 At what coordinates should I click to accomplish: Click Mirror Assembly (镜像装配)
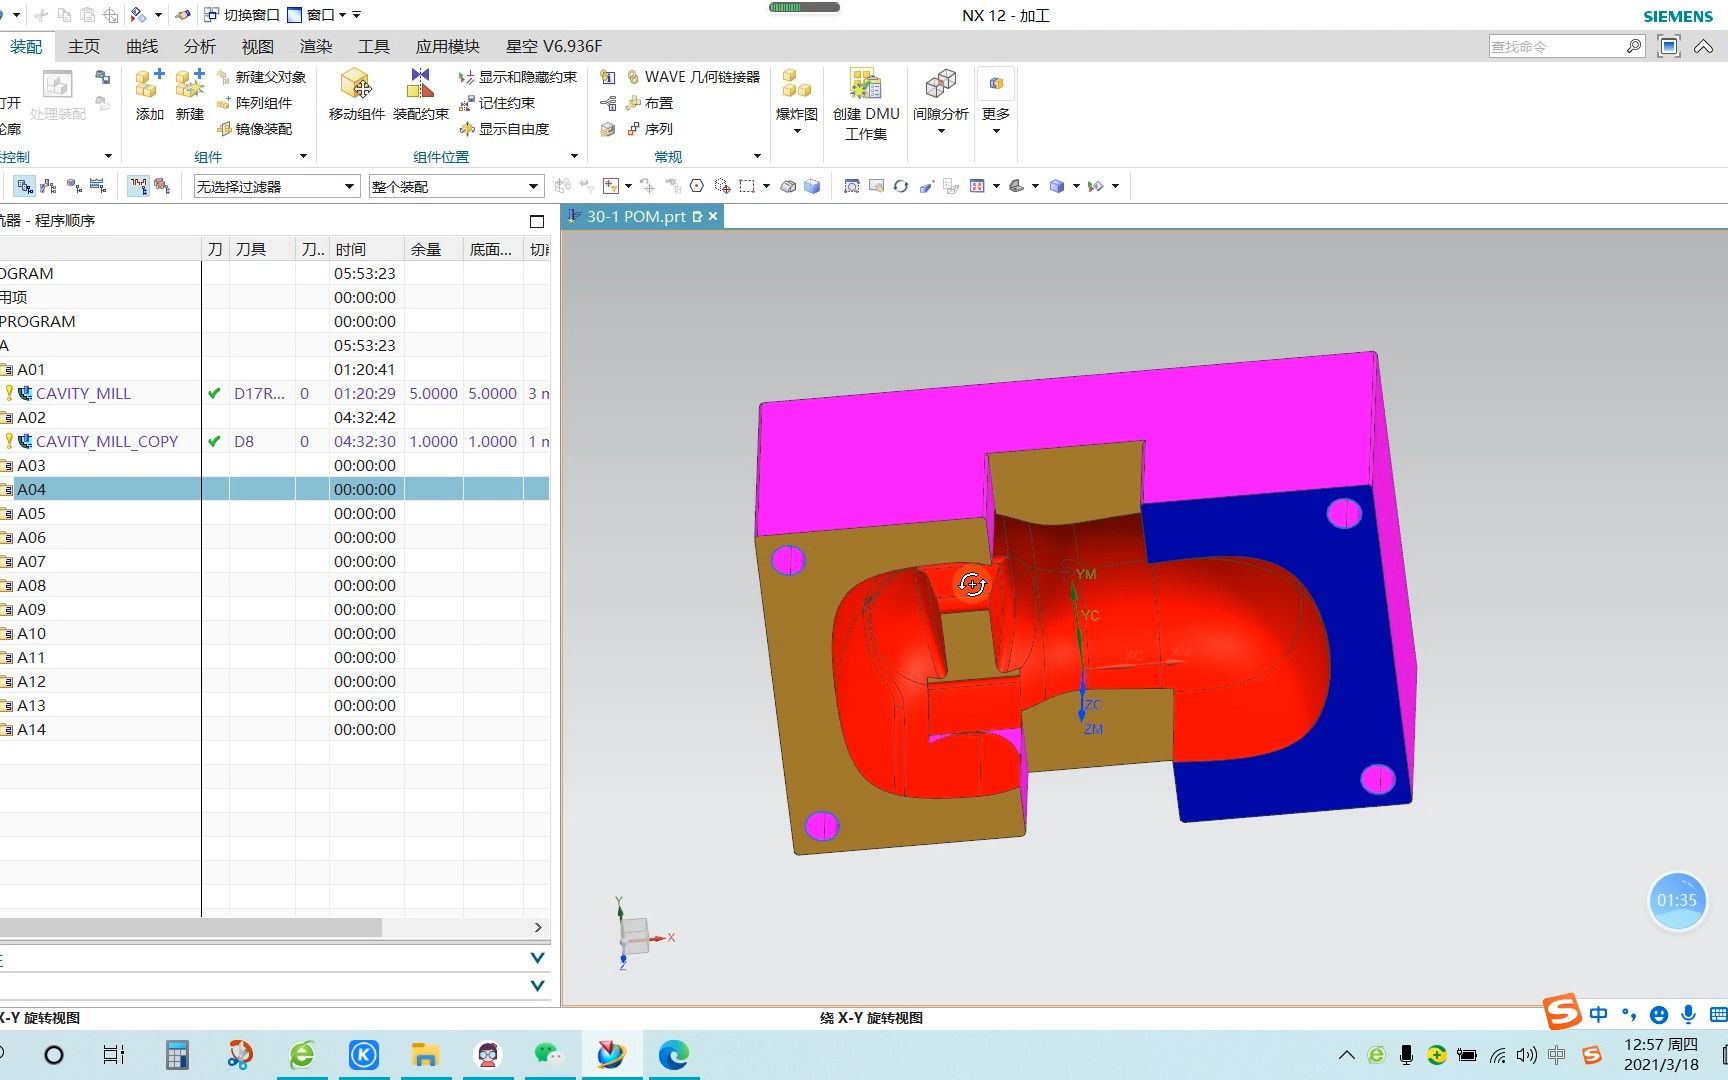click(x=255, y=129)
